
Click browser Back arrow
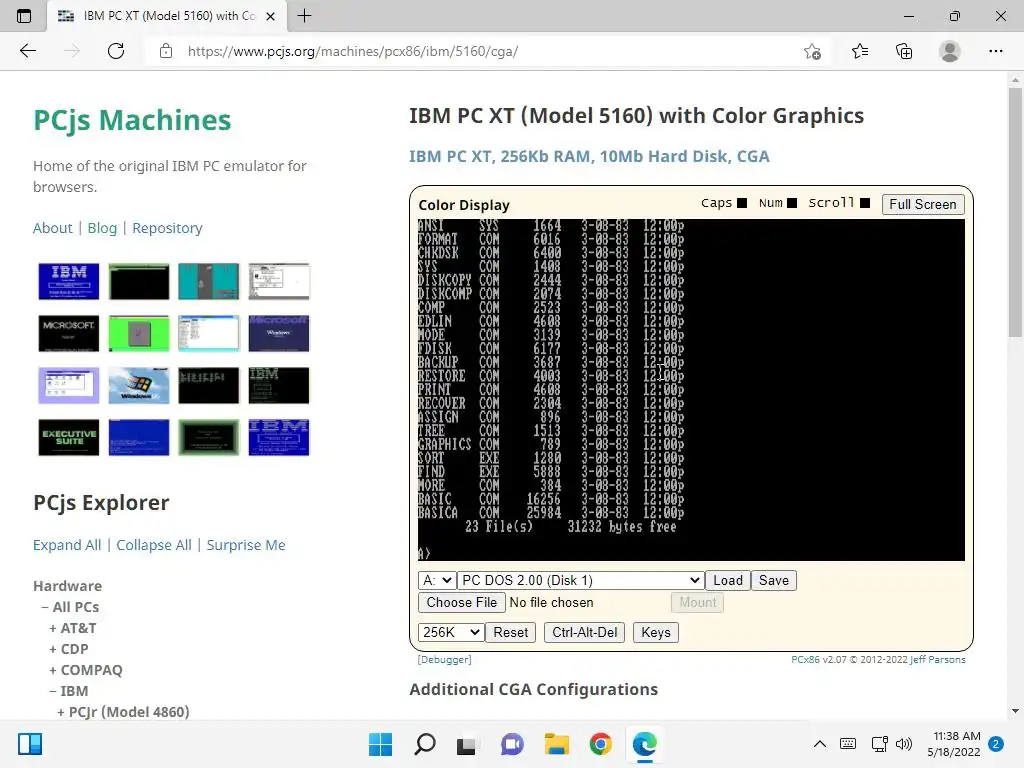[27, 51]
